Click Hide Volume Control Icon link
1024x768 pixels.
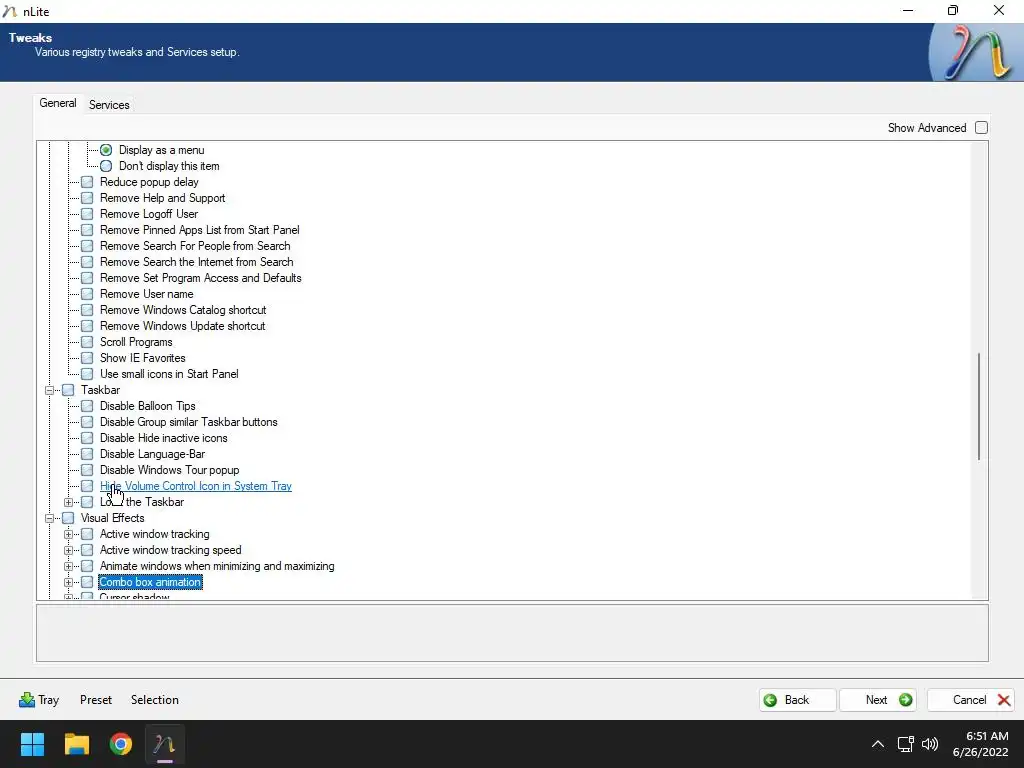(196, 486)
